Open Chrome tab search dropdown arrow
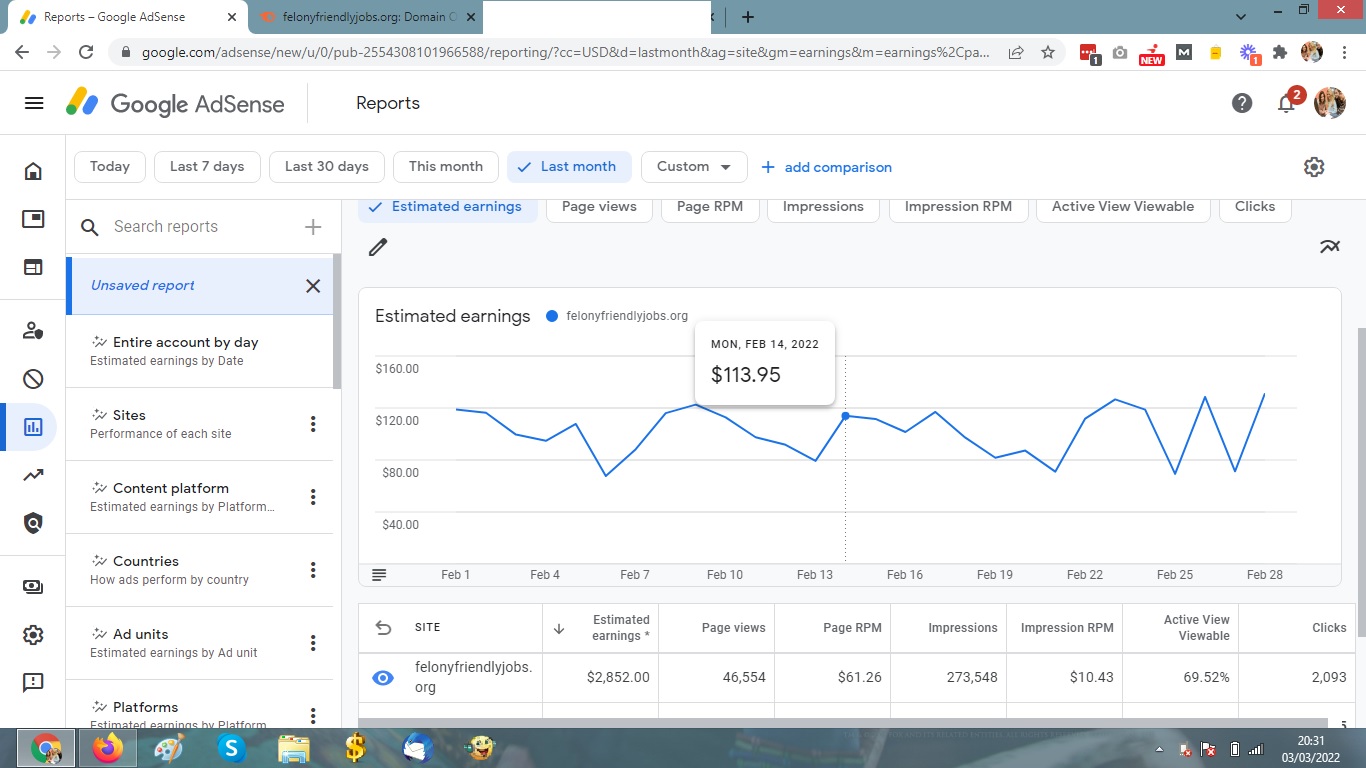The height and width of the screenshot is (768, 1366). (1241, 17)
